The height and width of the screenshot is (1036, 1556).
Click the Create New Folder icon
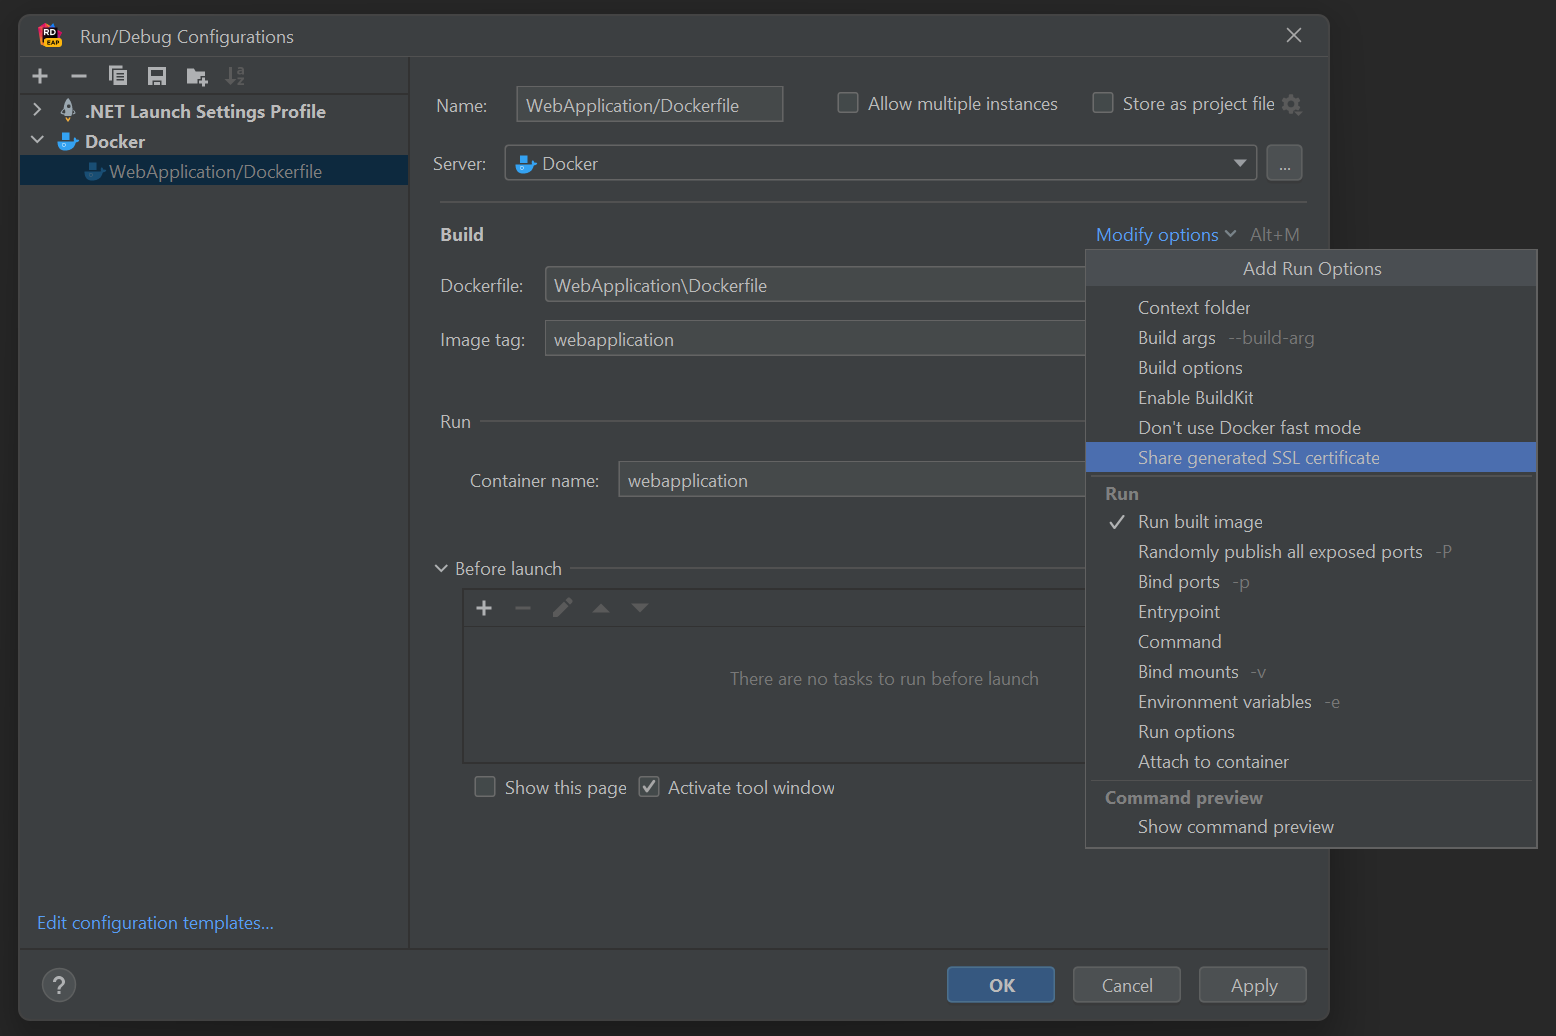click(x=196, y=76)
